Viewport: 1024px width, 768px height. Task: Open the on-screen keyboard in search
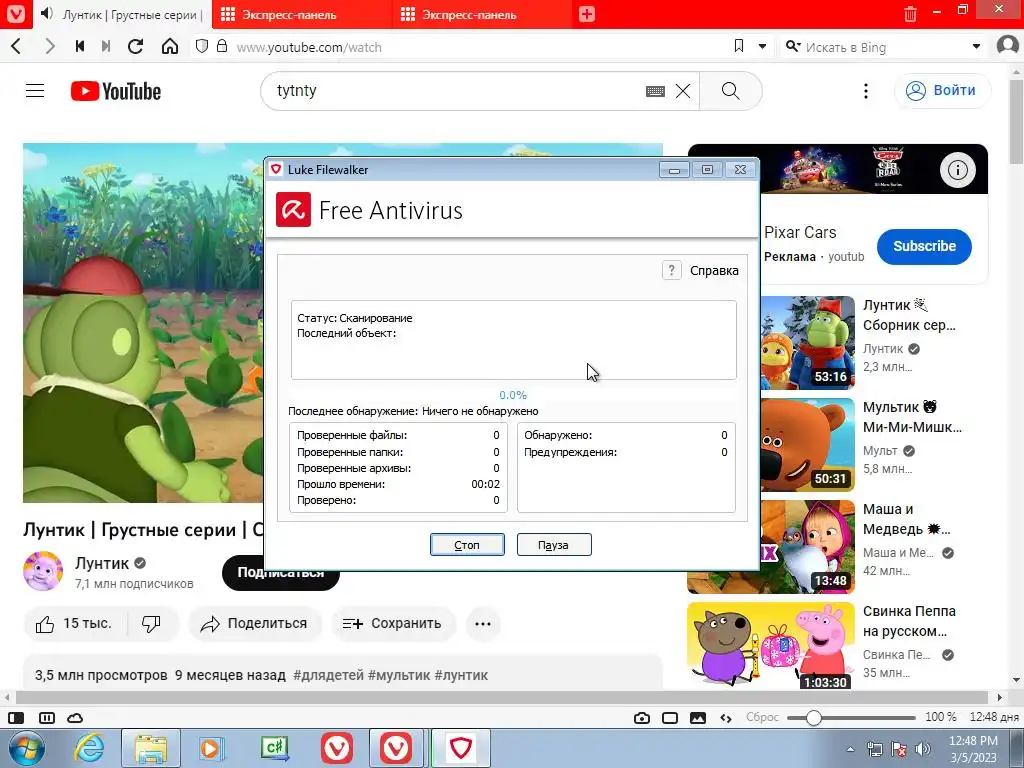(655, 91)
